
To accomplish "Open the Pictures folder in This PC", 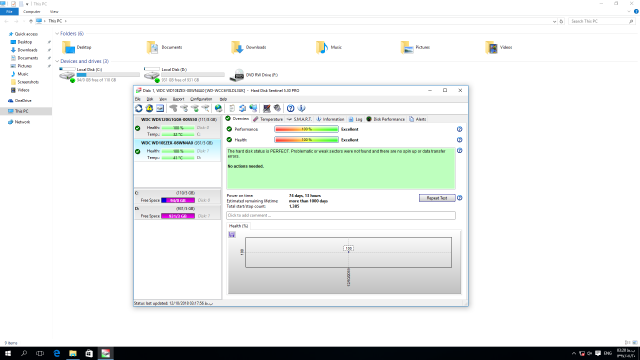I will pyautogui.click(x=415, y=47).
